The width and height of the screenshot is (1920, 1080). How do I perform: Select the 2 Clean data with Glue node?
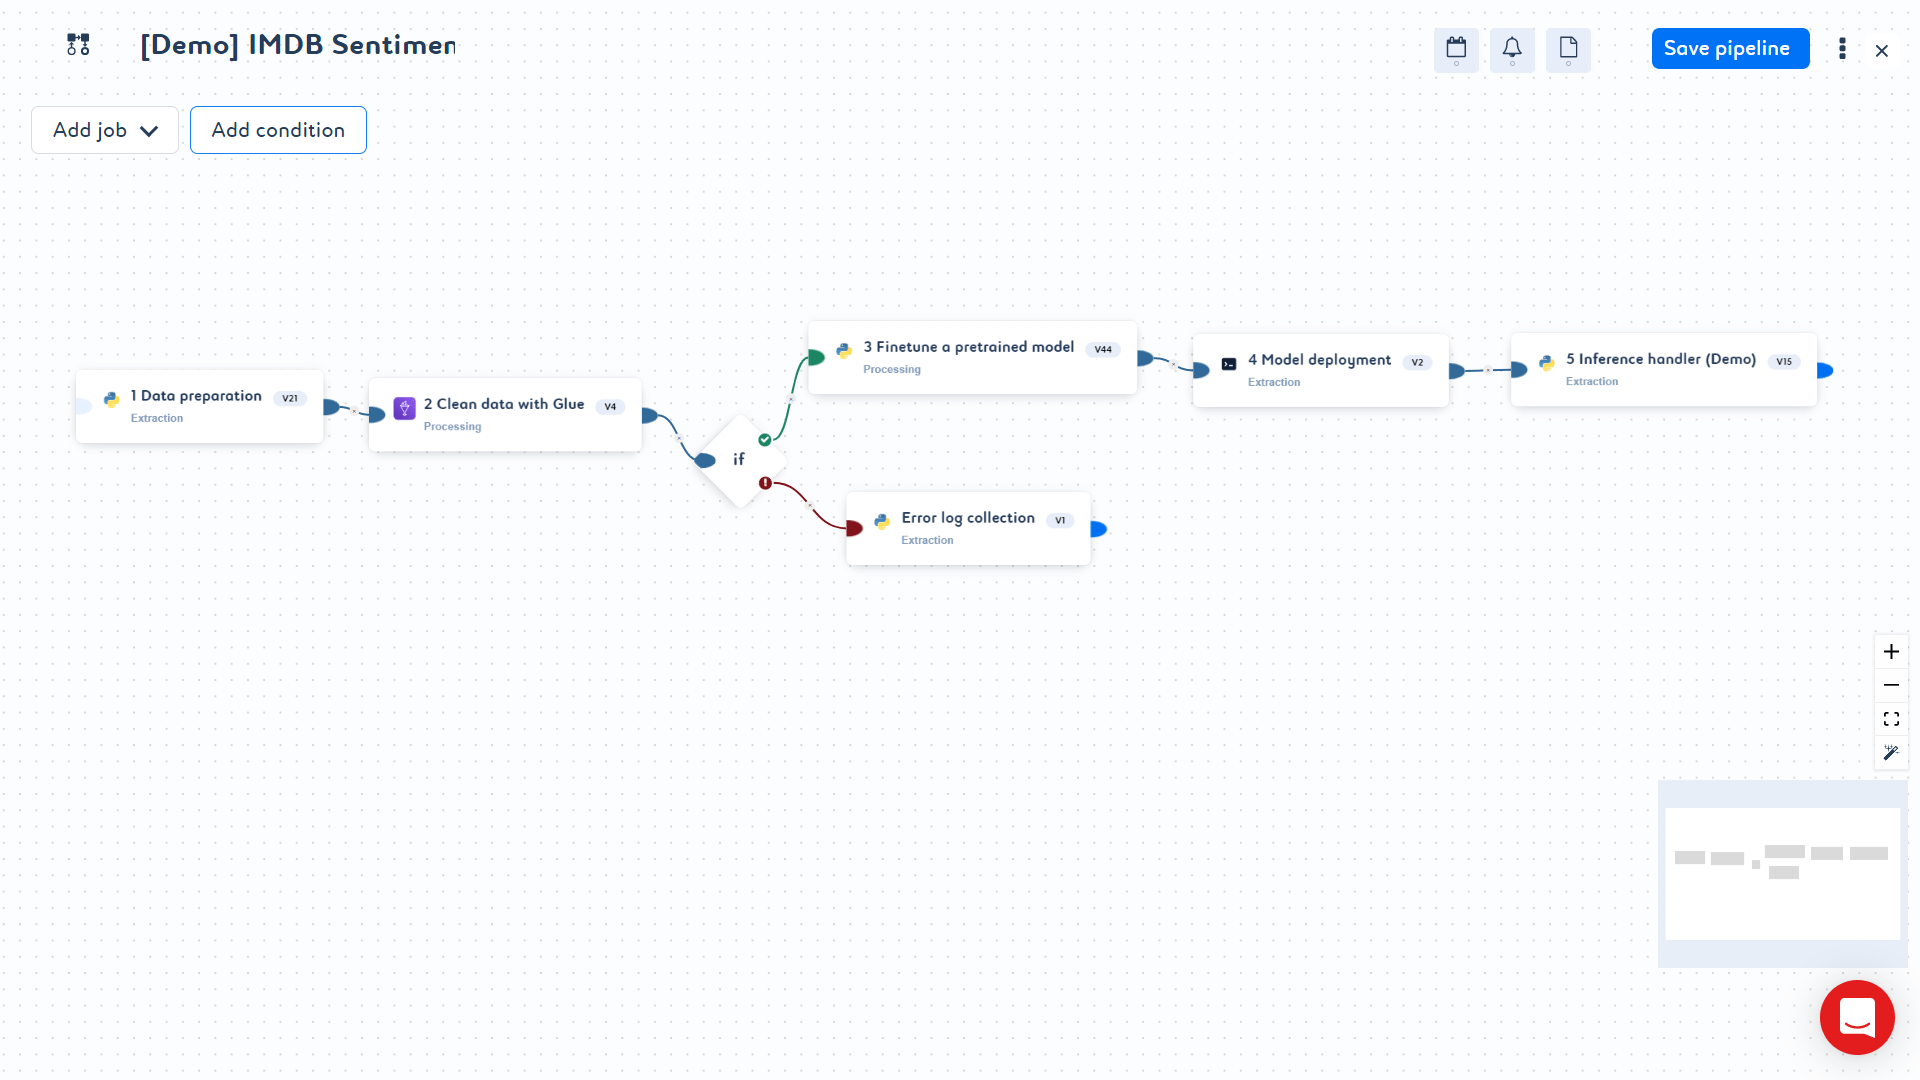pos(505,414)
